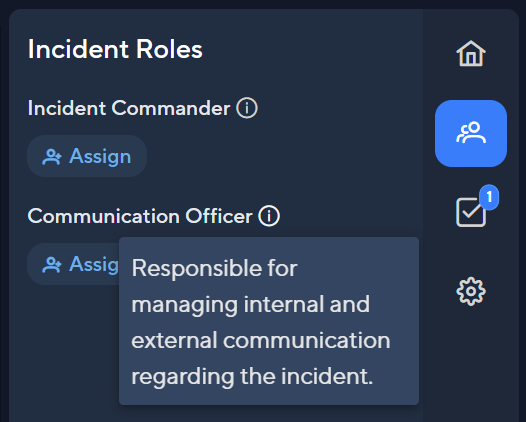The height and width of the screenshot is (422, 526).
Task: Click the info icon beside Communication Officer
Action: (x=269, y=216)
